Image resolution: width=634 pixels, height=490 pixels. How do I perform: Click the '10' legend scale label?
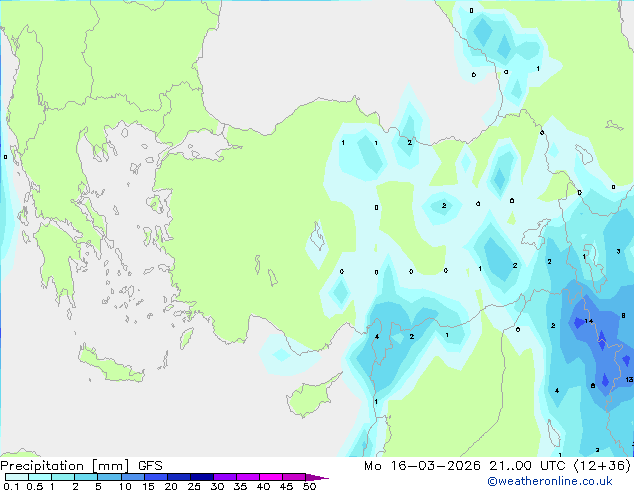click(125, 486)
